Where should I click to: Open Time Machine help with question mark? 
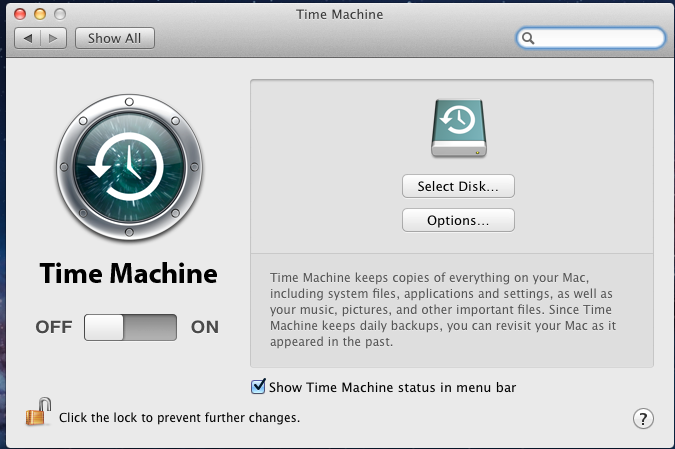643,418
